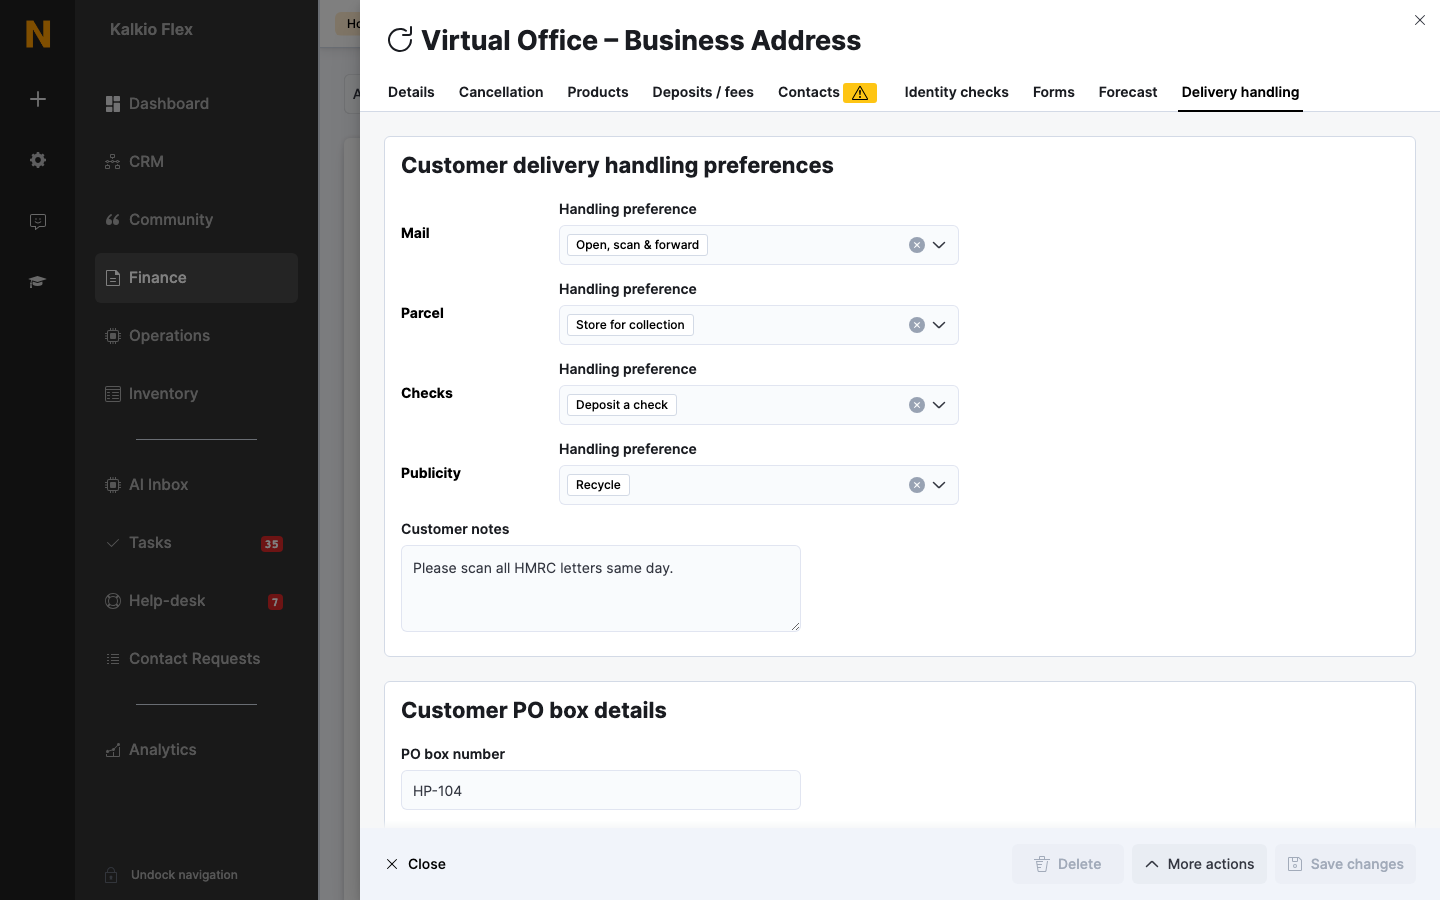Click the warning icon on Contacts tab
The height and width of the screenshot is (900, 1440).
(860, 93)
